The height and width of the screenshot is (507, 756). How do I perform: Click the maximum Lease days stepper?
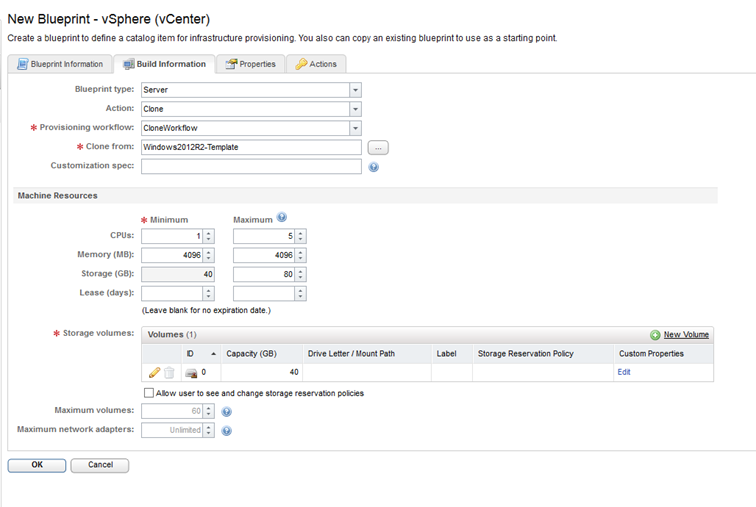[x=300, y=294]
